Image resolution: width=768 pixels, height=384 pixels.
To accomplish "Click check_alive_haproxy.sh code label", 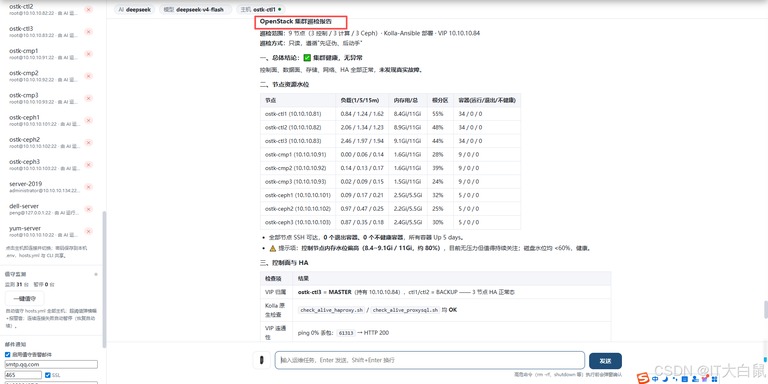I will pos(332,310).
